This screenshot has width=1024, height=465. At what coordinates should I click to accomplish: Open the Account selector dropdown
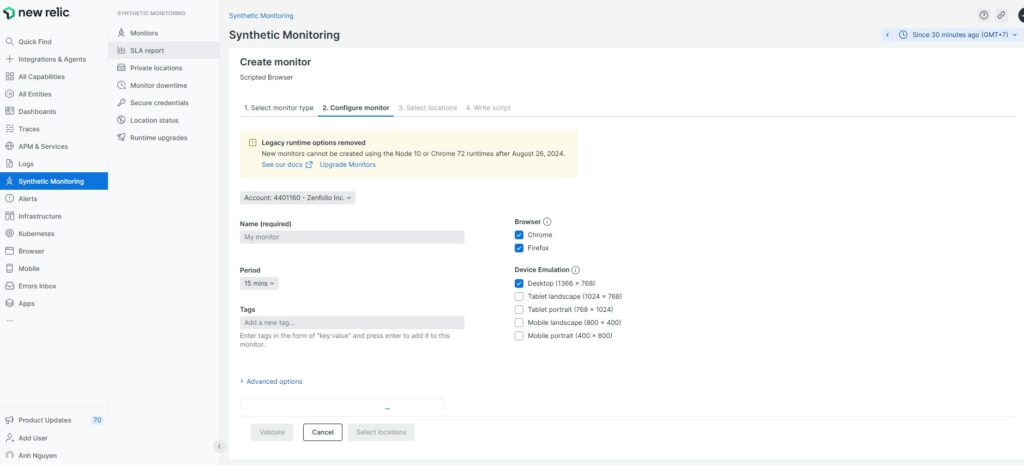(x=298, y=198)
